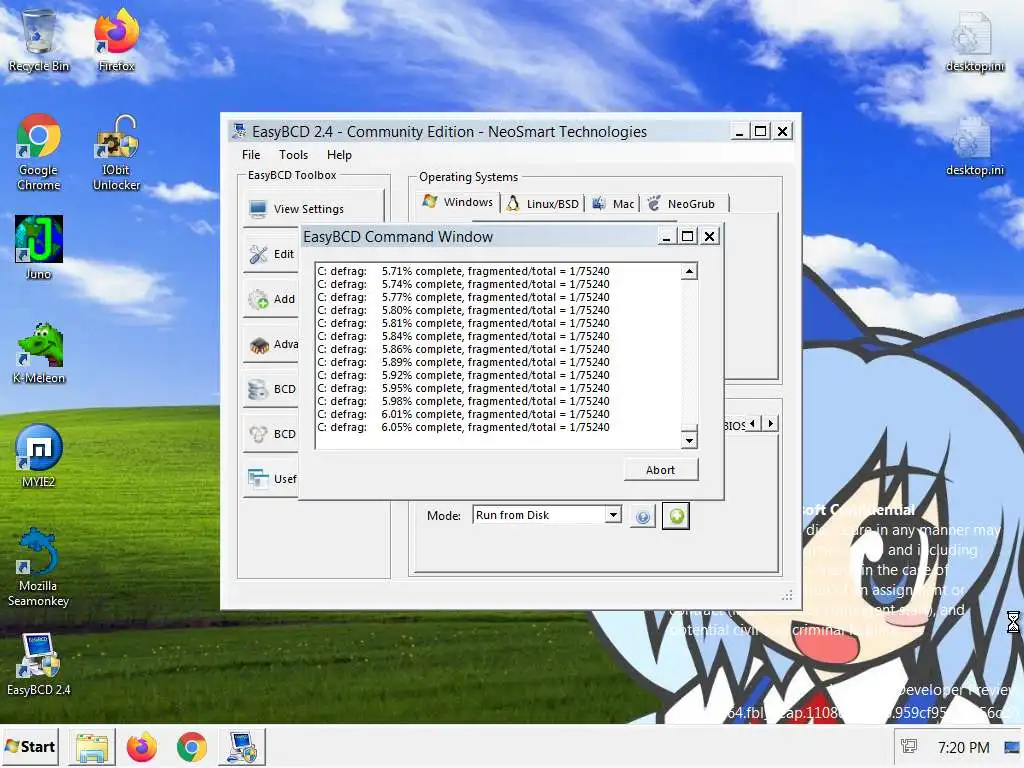Click the BCD database toolbox button

point(272,389)
